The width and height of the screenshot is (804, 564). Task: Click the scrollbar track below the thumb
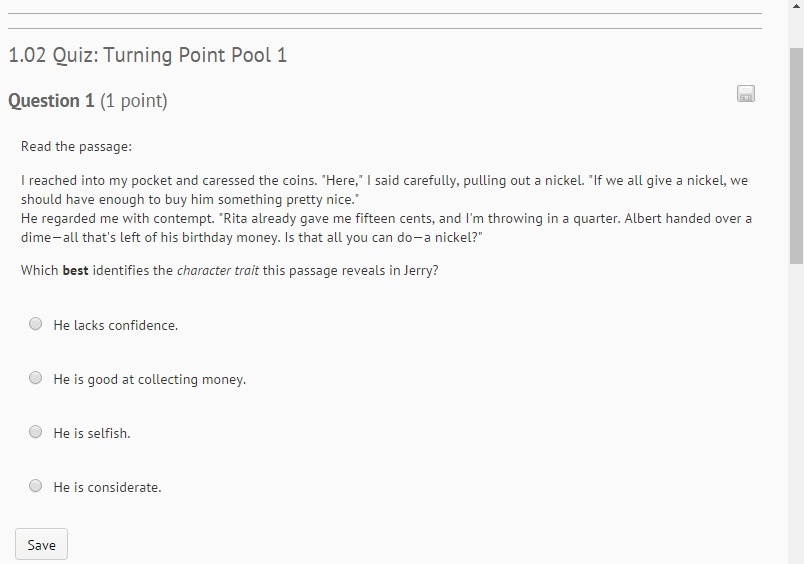(x=796, y=420)
